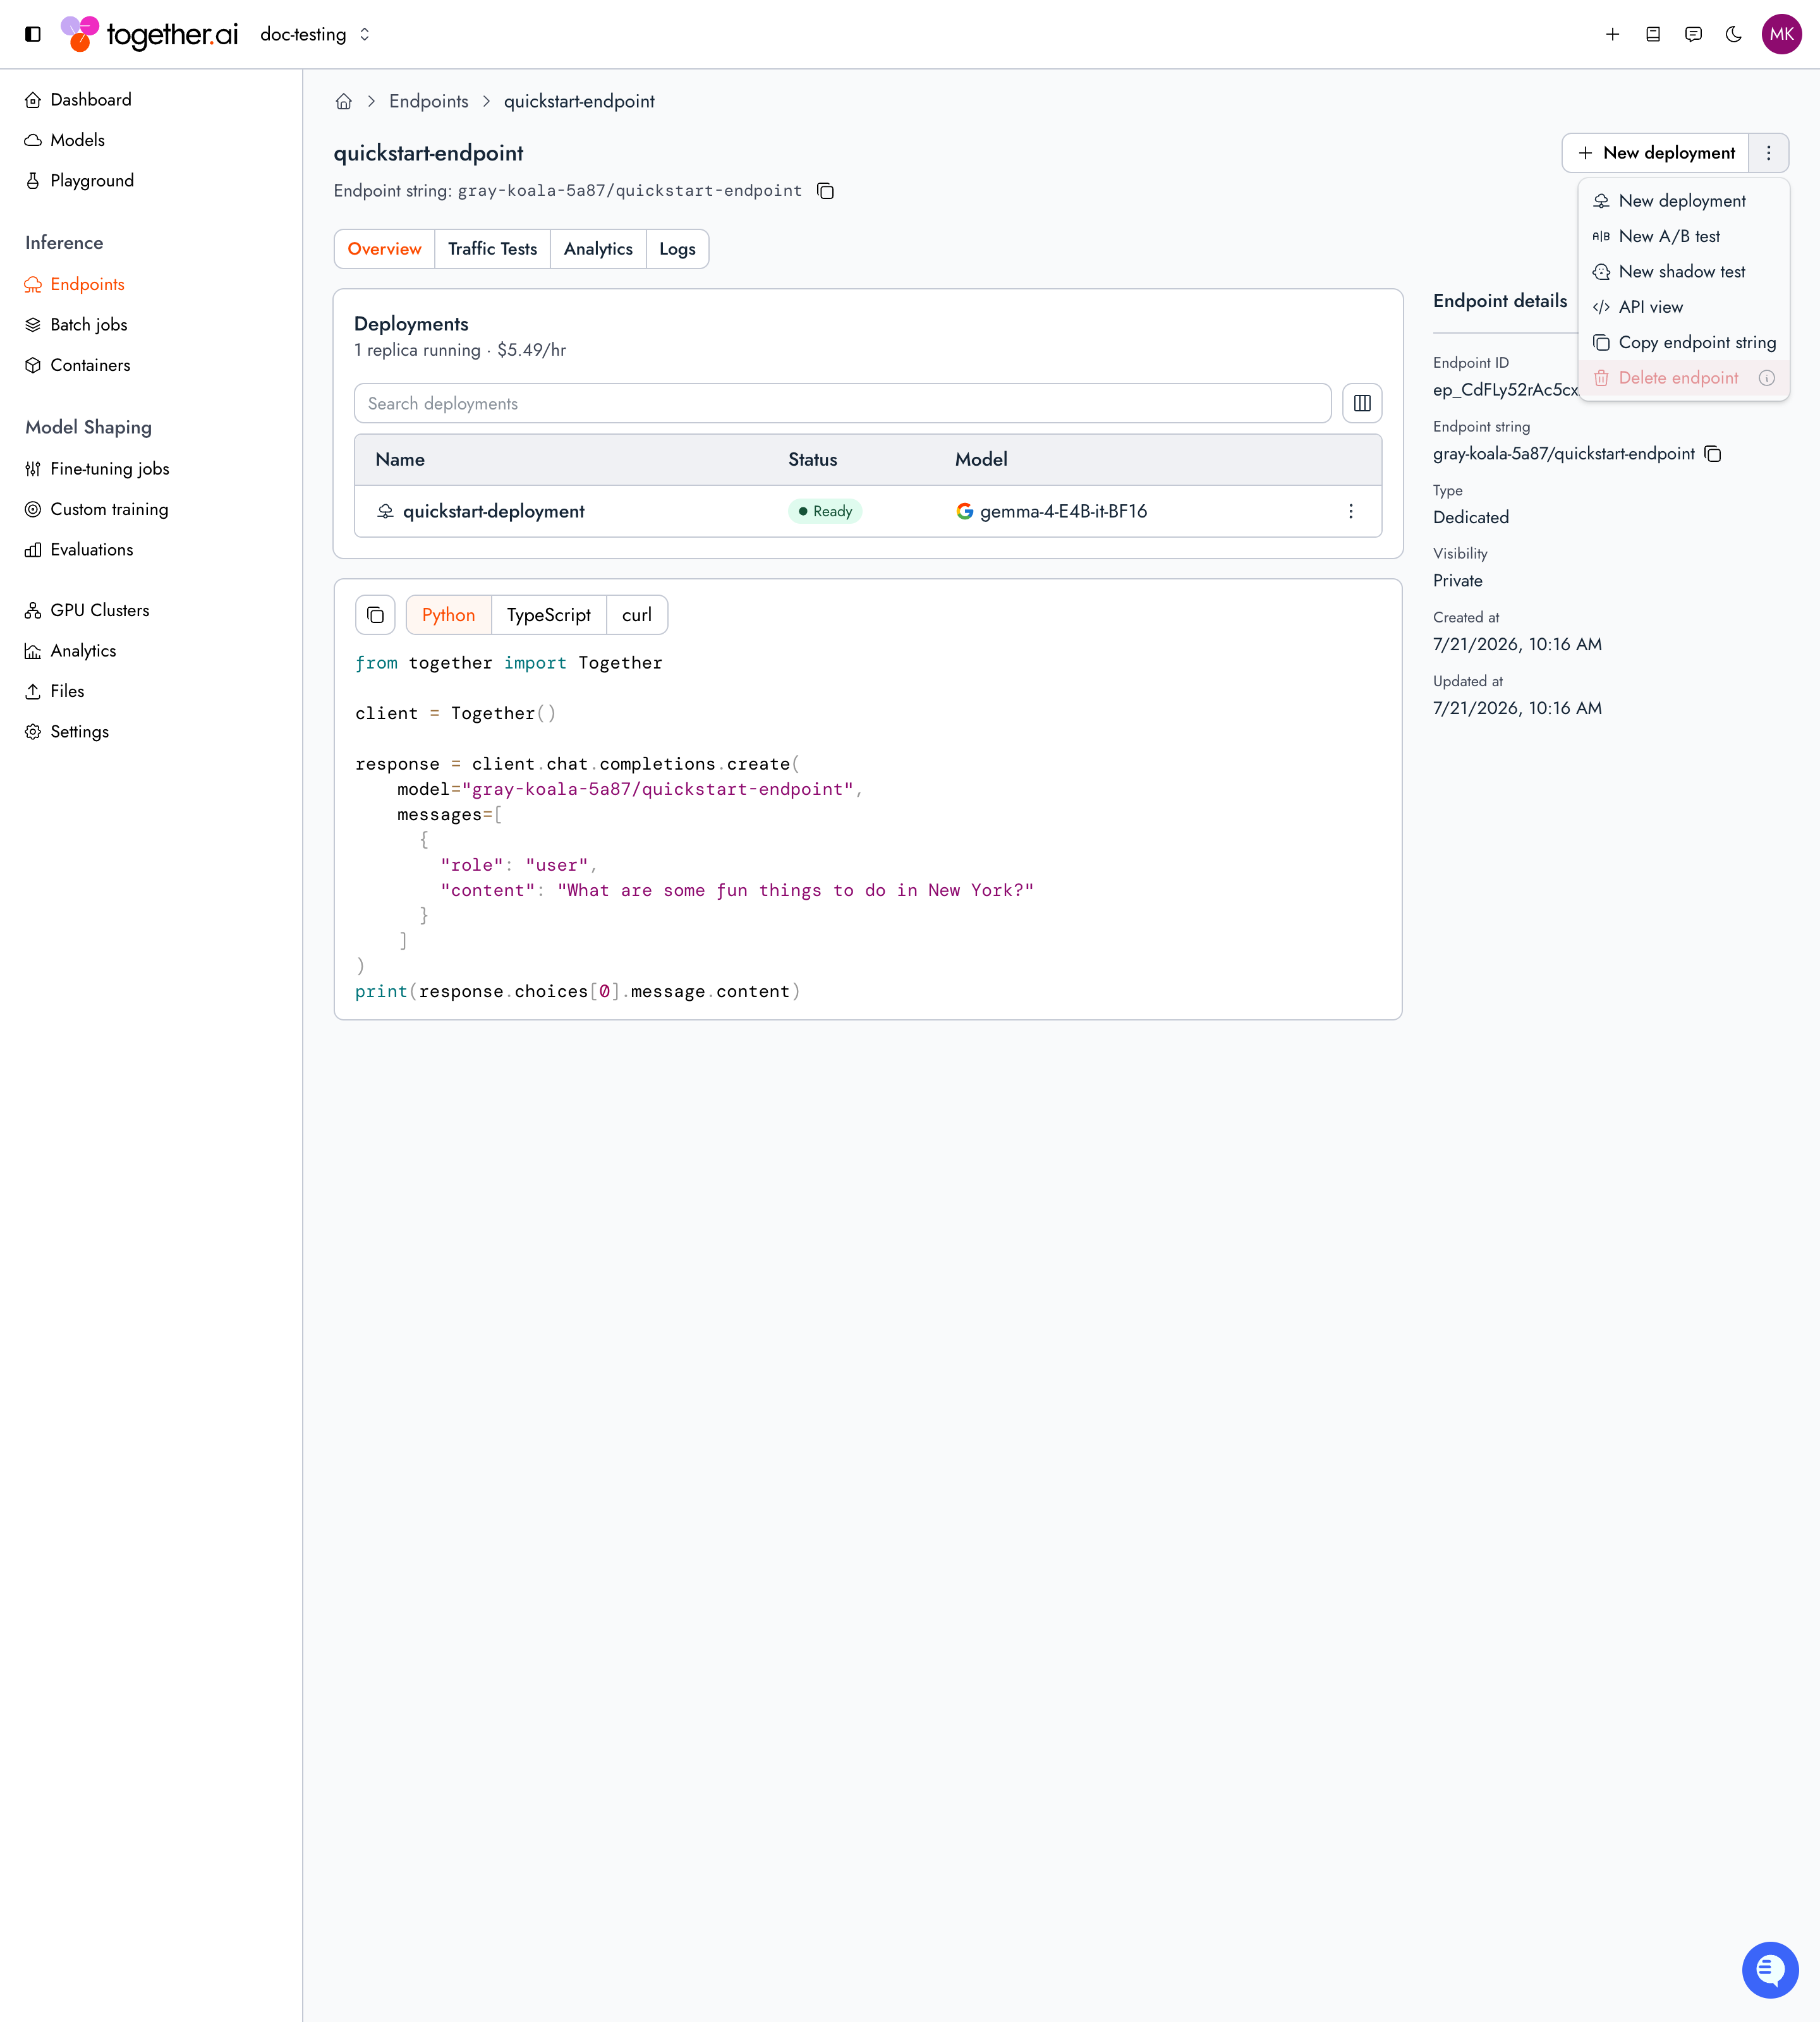Open the doc-testing project switcher
Screen dimensions: 1820x2022
point(315,34)
